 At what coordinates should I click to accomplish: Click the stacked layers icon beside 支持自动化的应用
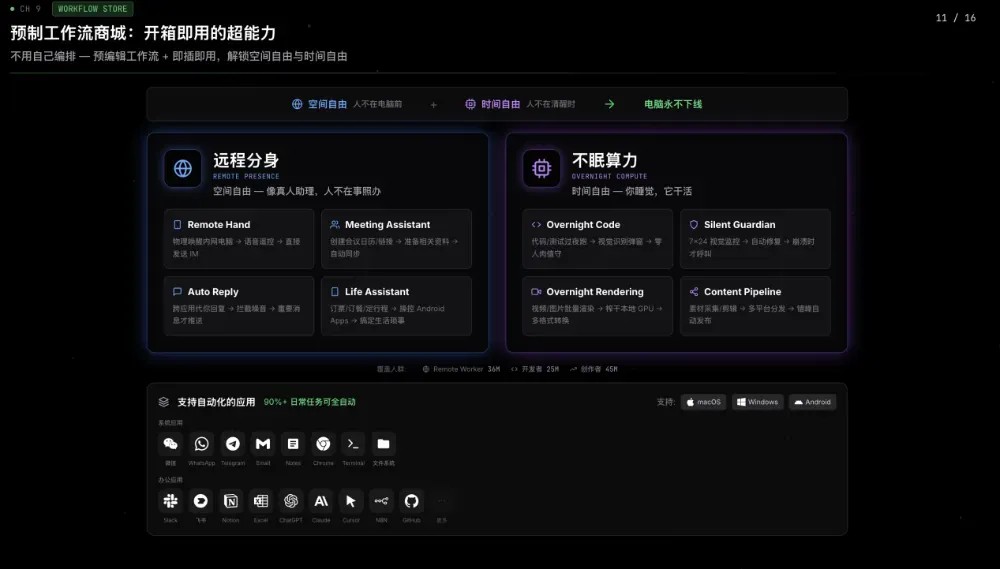tap(164, 402)
